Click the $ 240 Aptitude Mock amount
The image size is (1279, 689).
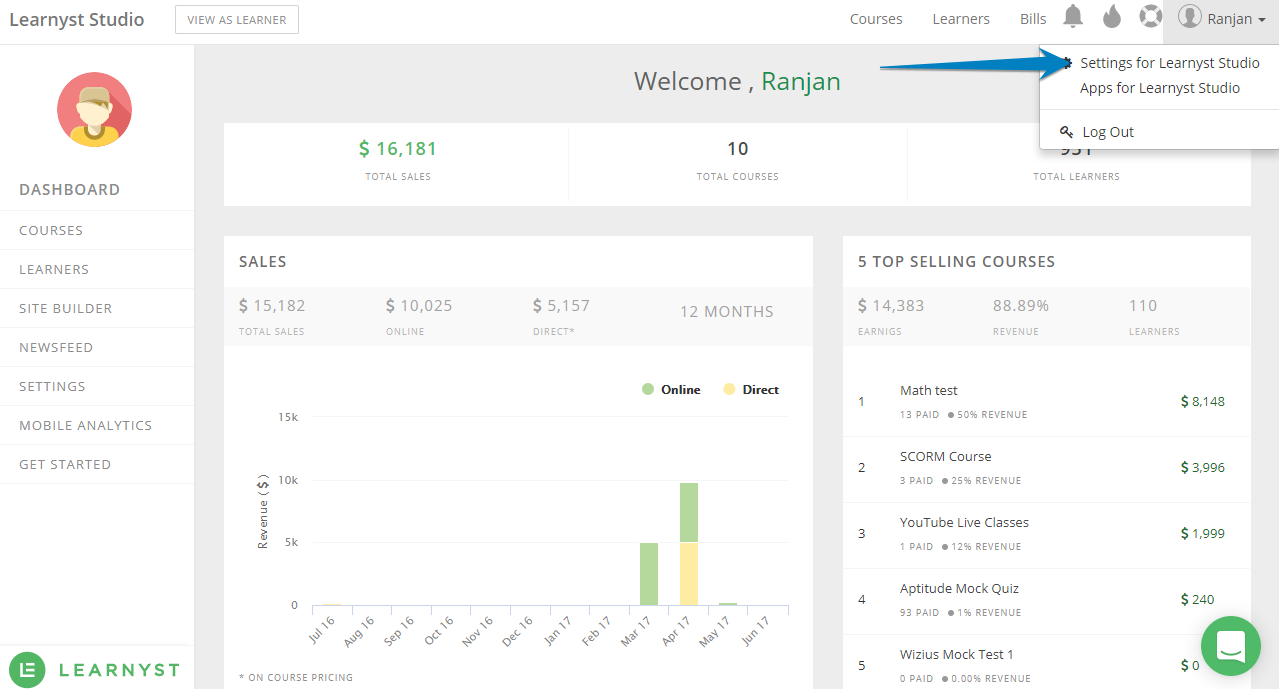tap(1197, 600)
